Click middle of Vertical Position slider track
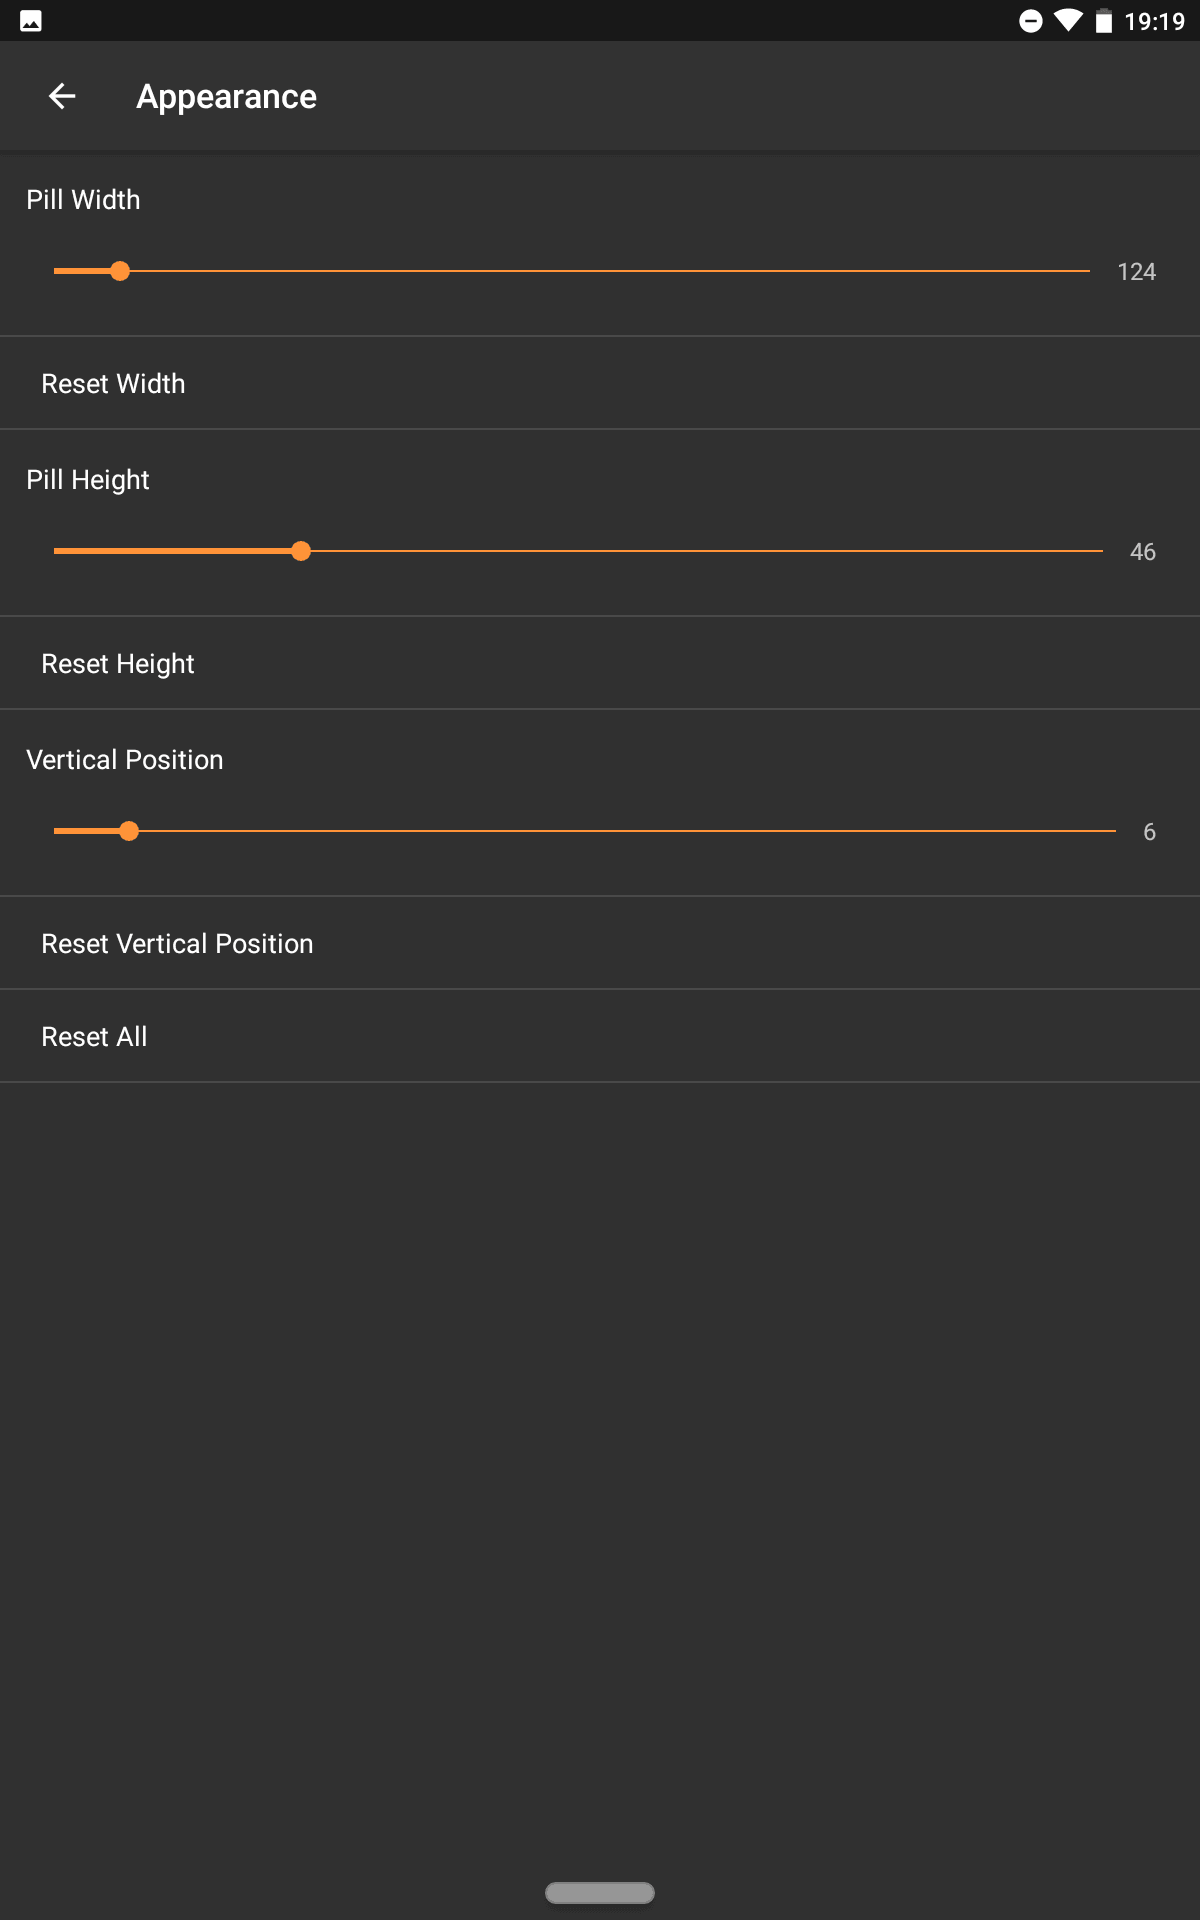 click(585, 831)
